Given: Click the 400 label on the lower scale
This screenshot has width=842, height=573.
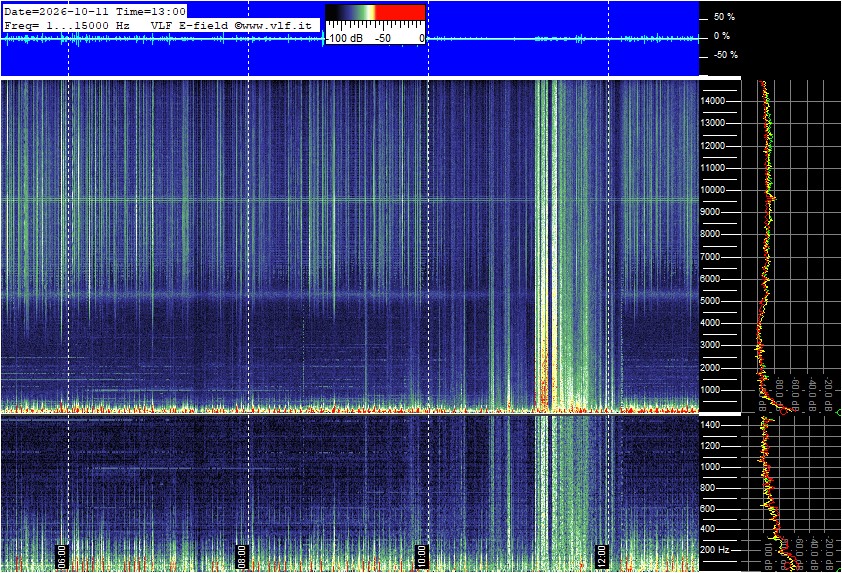Looking at the screenshot, I should coord(707,530).
